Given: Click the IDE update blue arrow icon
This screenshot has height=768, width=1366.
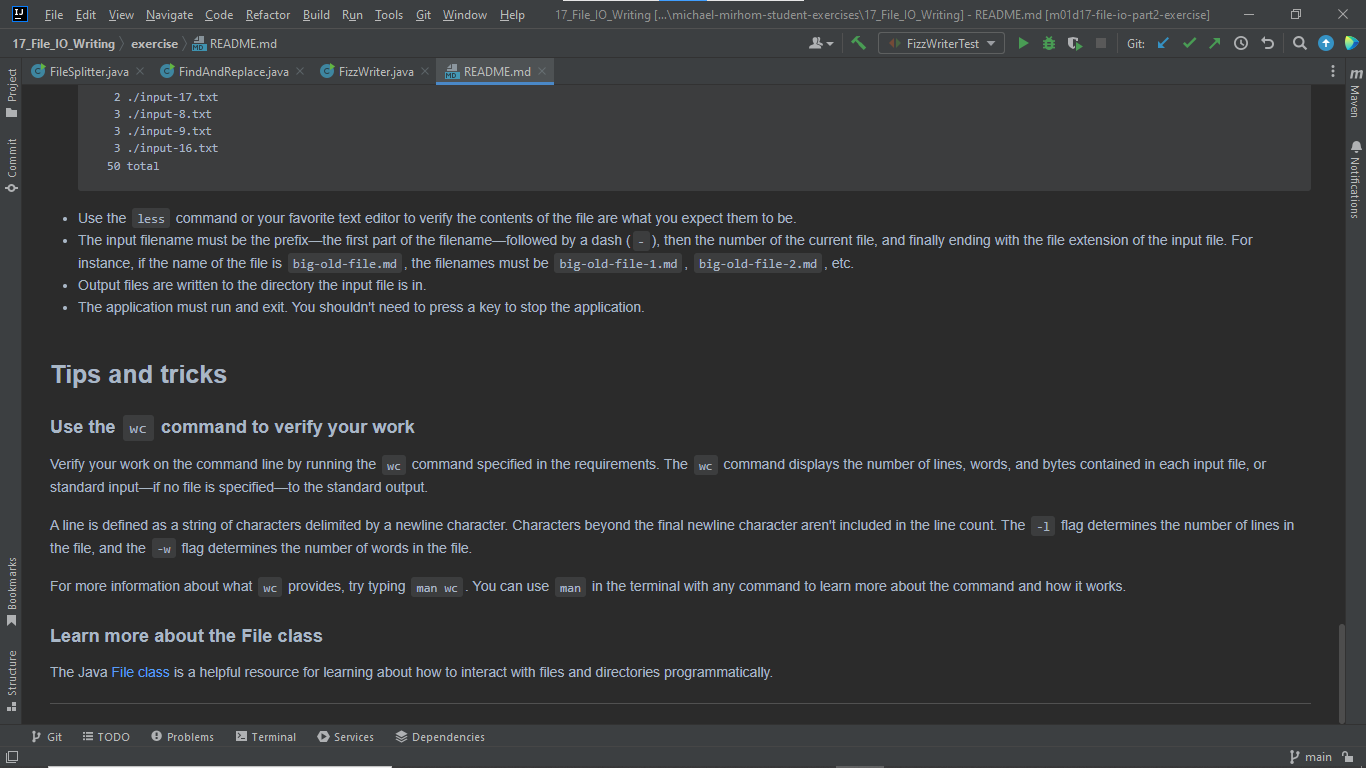Looking at the screenshot, I should click(x=1326, y=43).
